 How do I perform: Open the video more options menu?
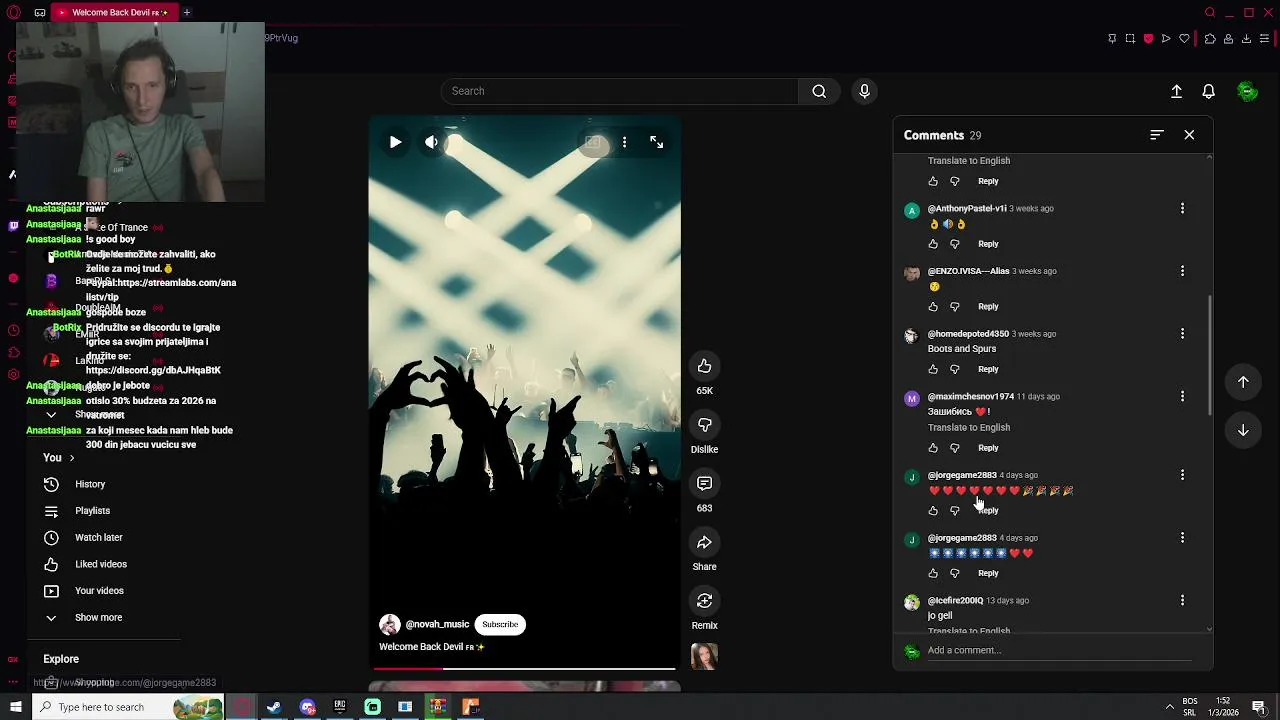(x=624, y=142)
